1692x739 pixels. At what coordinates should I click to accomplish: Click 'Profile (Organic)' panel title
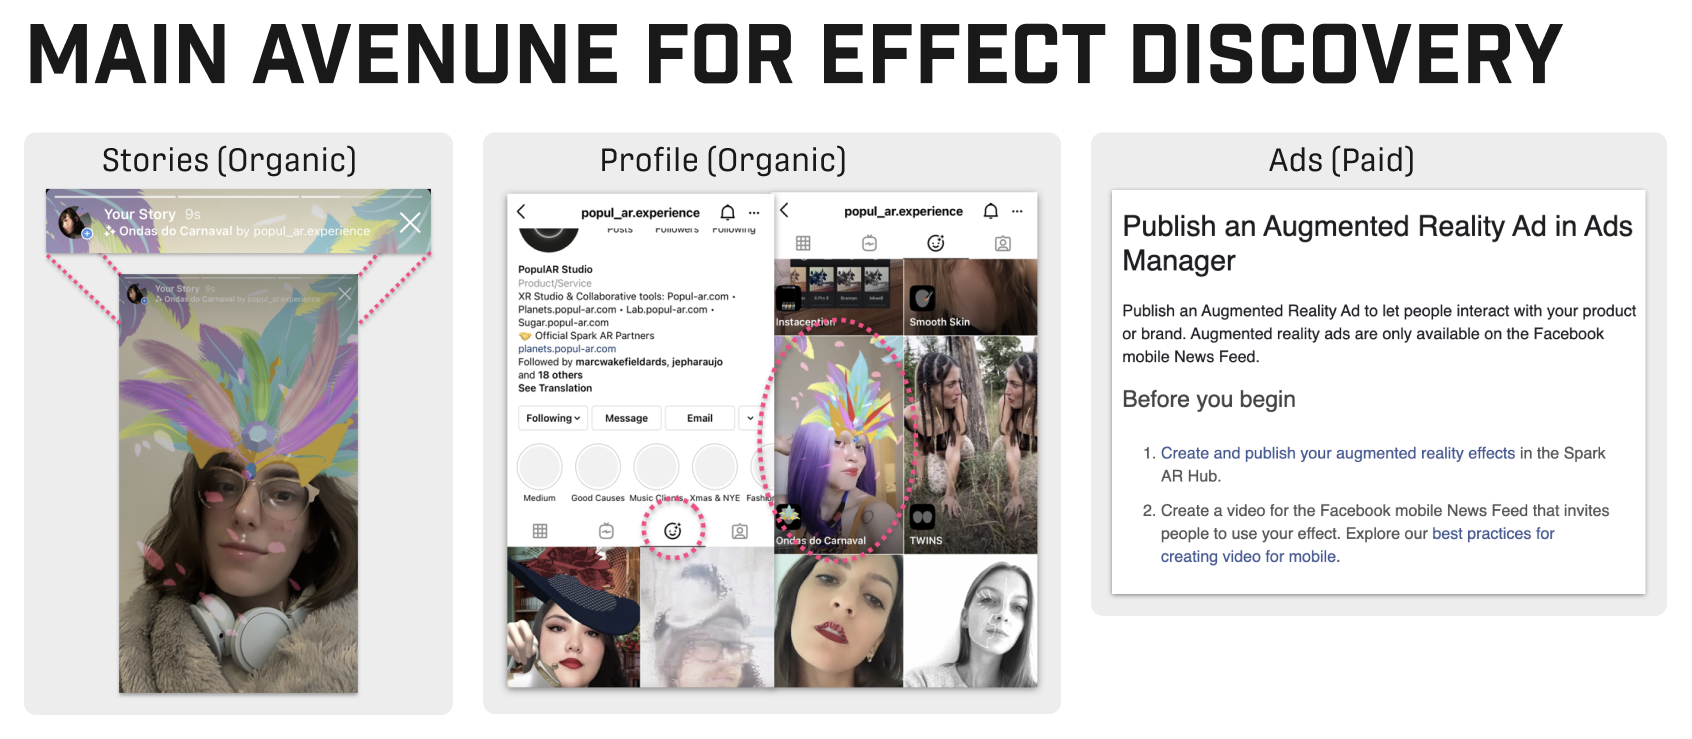point(722,160)
